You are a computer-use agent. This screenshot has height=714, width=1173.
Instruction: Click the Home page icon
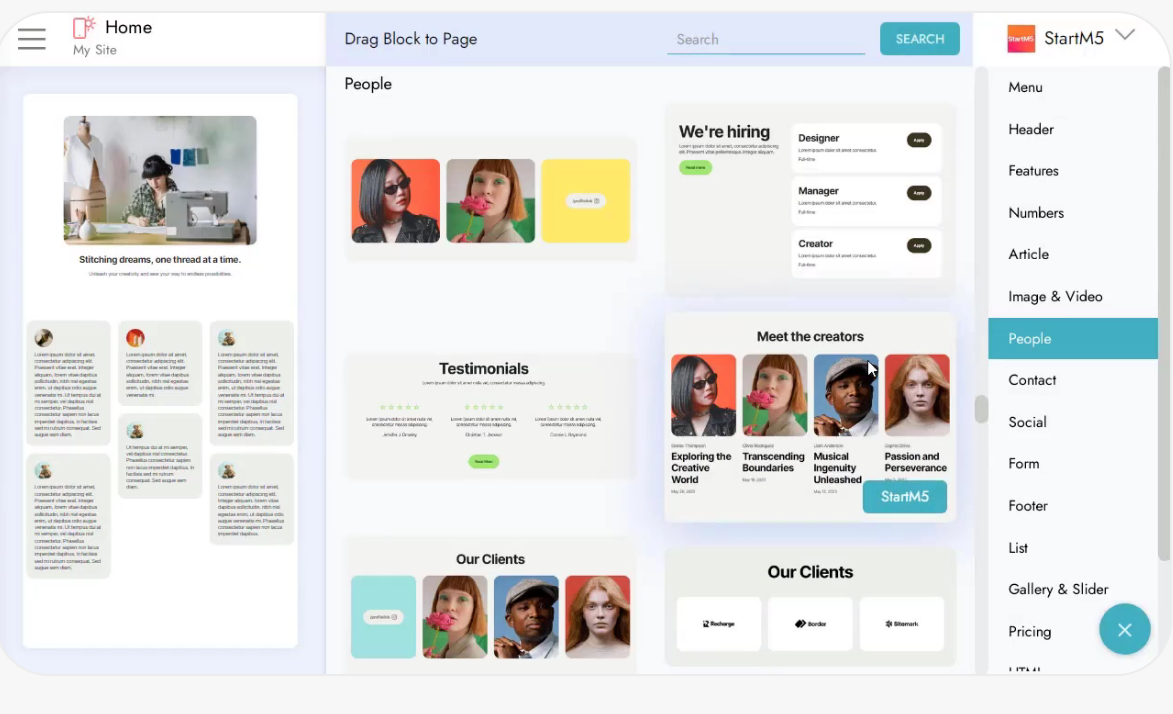point(84,28)
